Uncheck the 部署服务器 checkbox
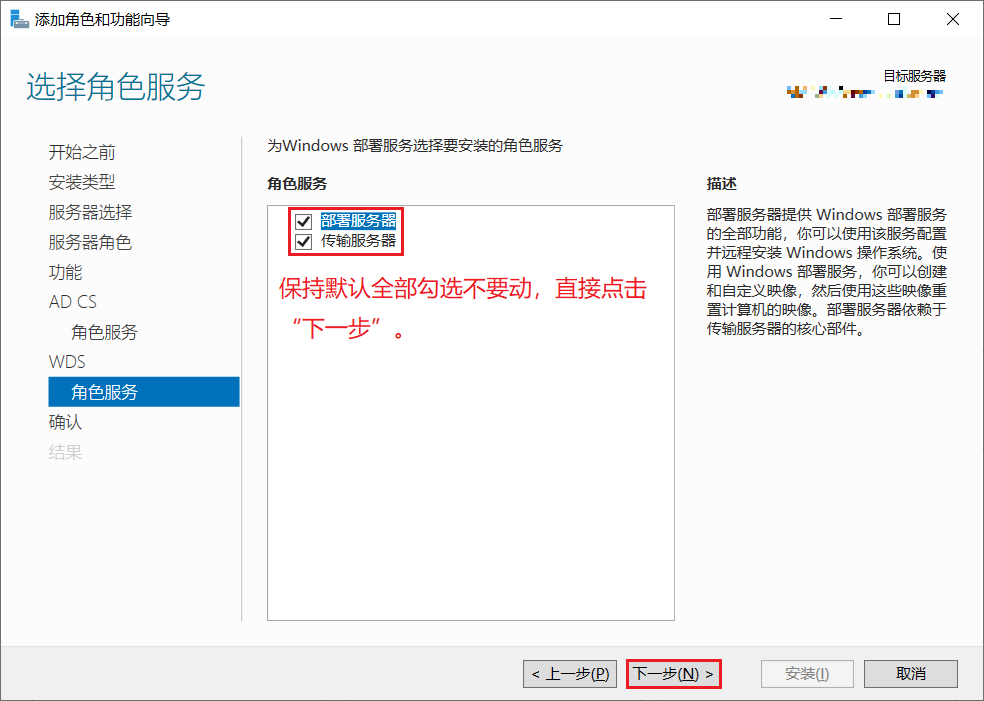The height and width of the screenshot is (701, 984). click(x=302, y=221)
